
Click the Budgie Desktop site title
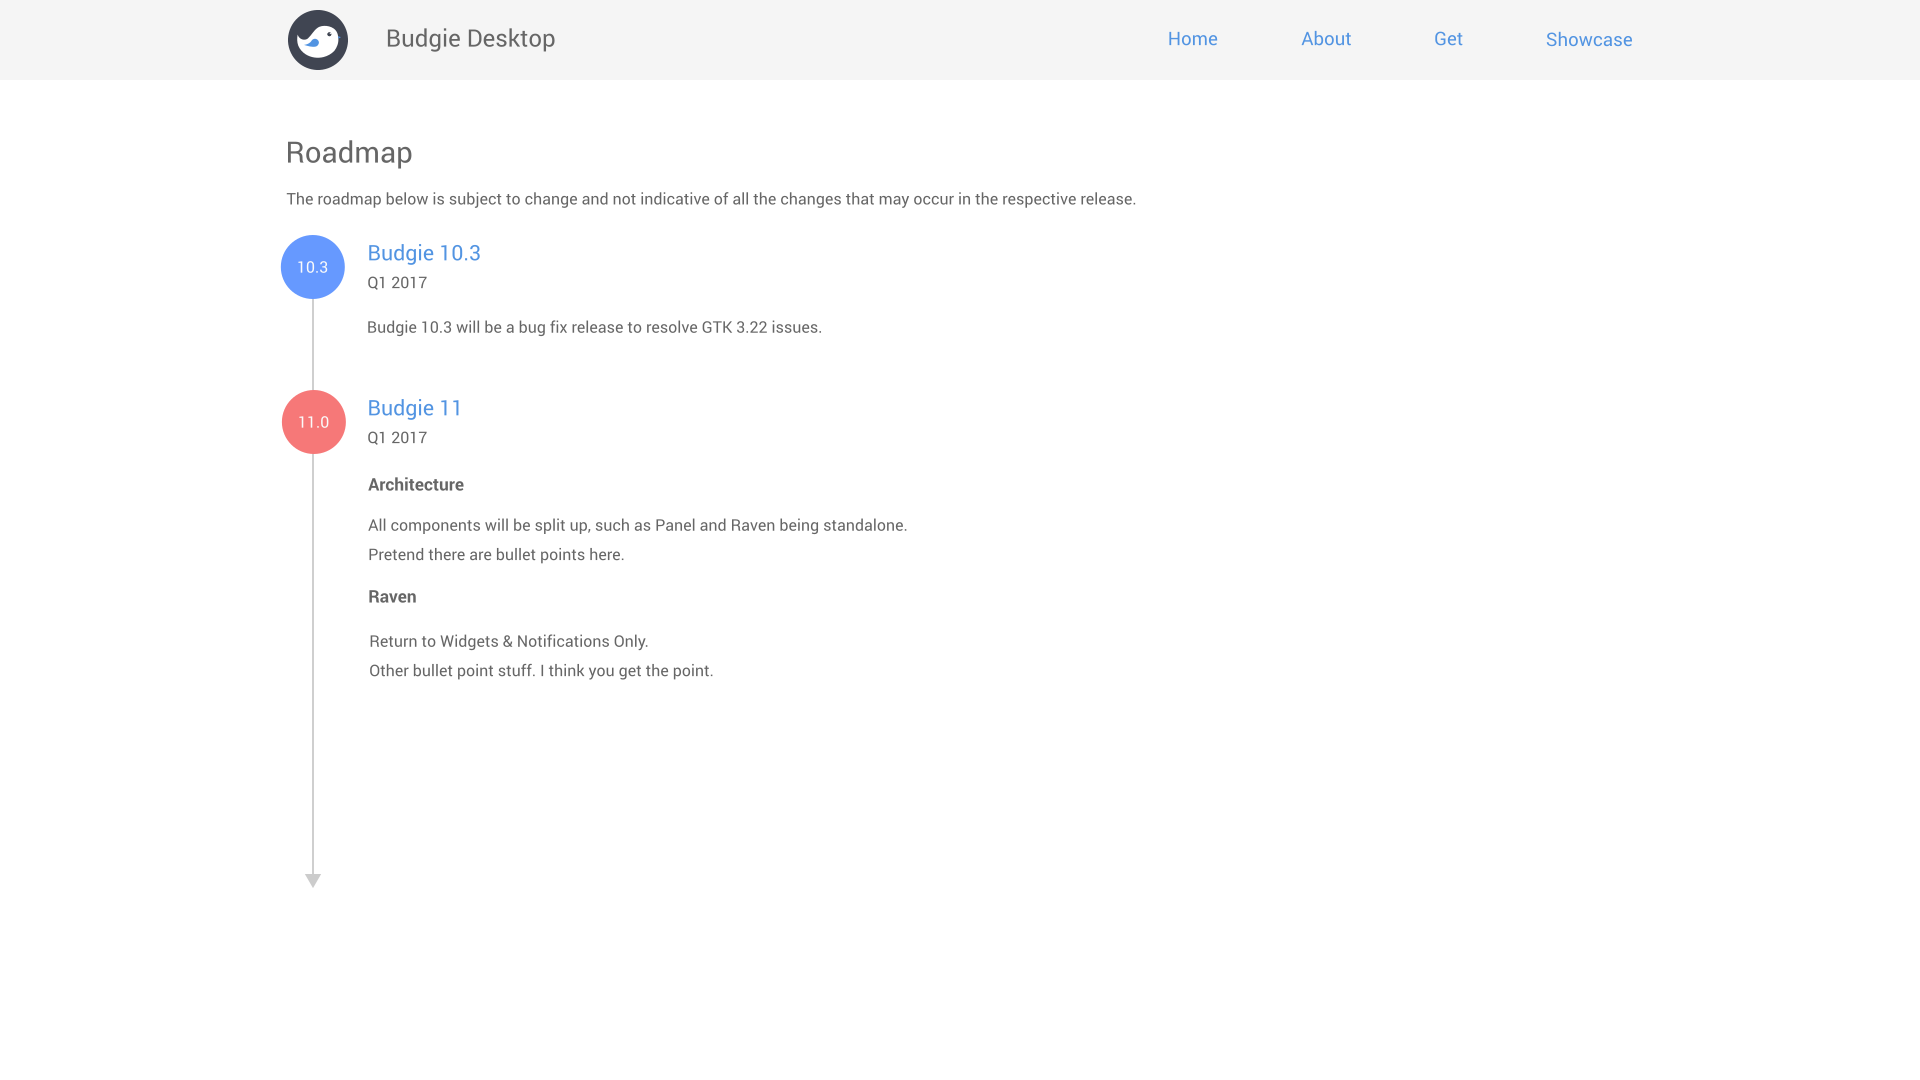click(x=470, y=39)
